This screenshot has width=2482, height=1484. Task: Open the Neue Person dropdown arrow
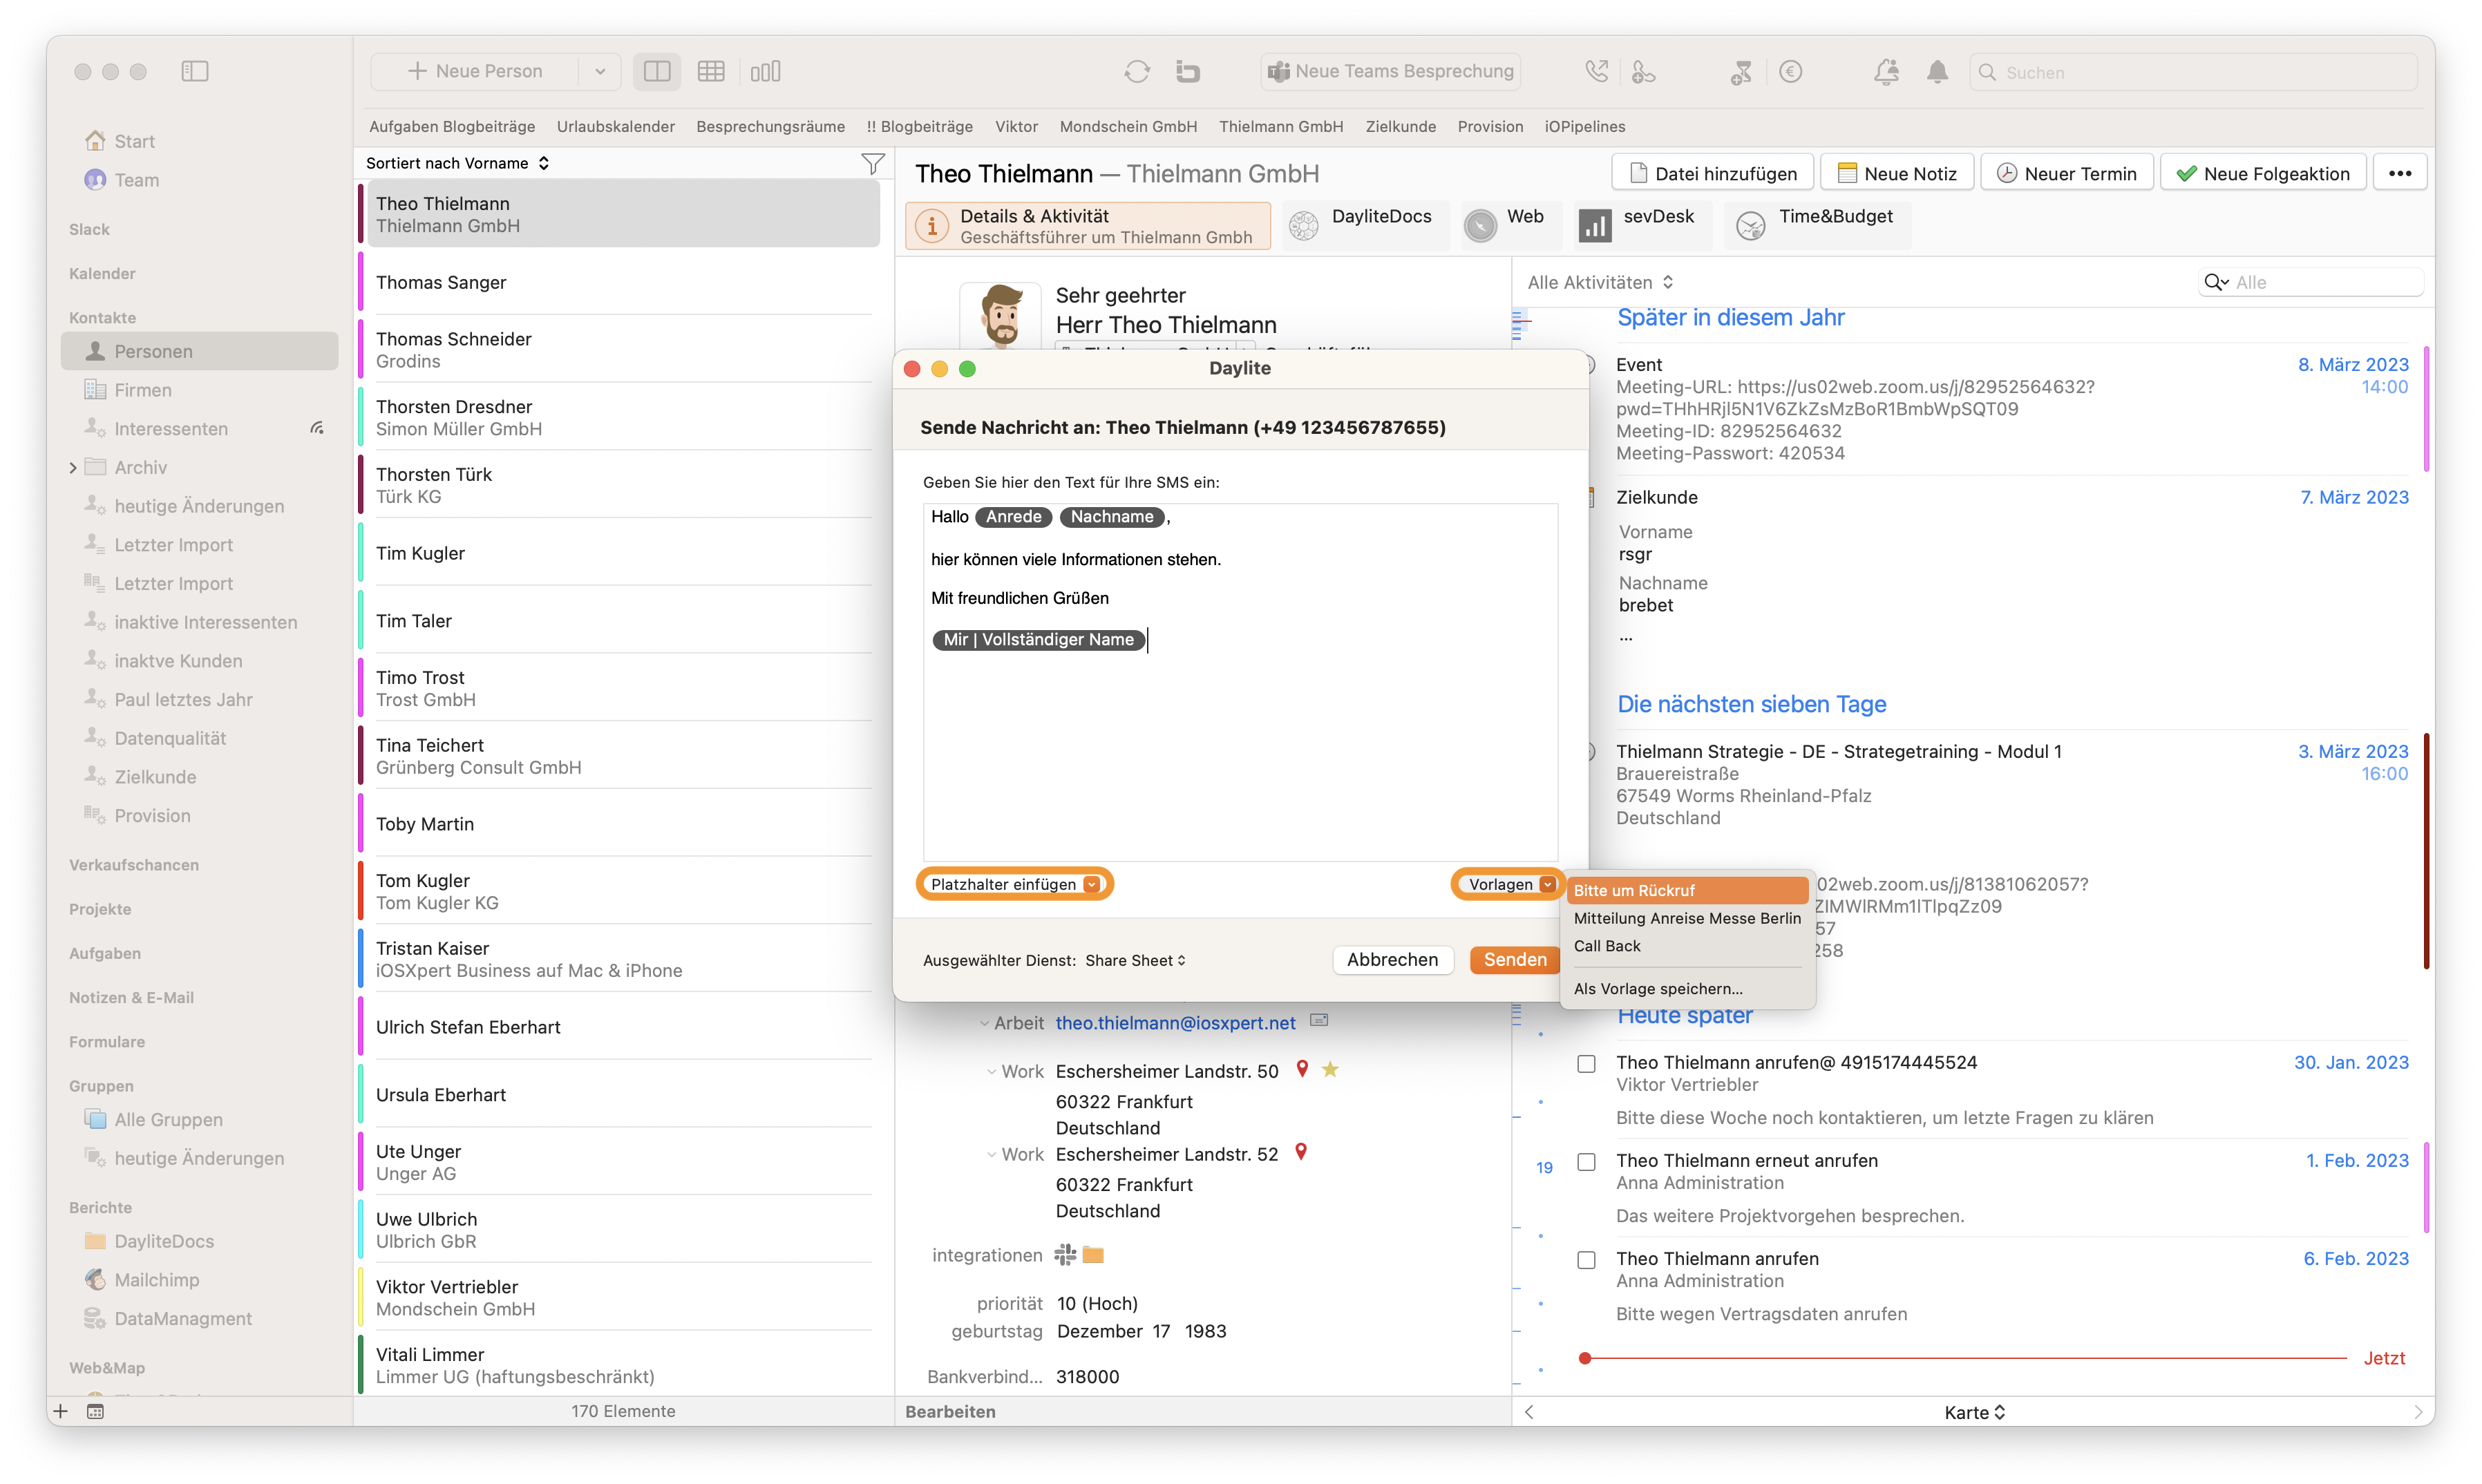coord(600,71)
